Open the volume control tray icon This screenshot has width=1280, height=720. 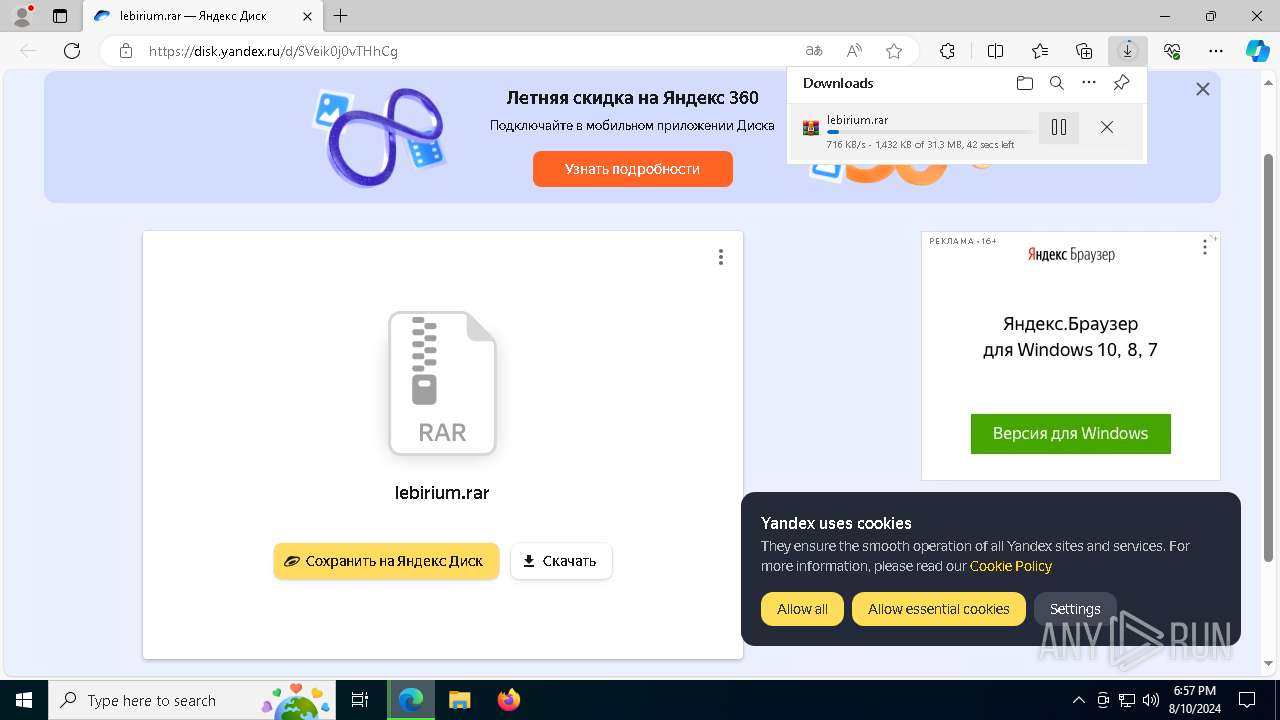coord(1150,700)
